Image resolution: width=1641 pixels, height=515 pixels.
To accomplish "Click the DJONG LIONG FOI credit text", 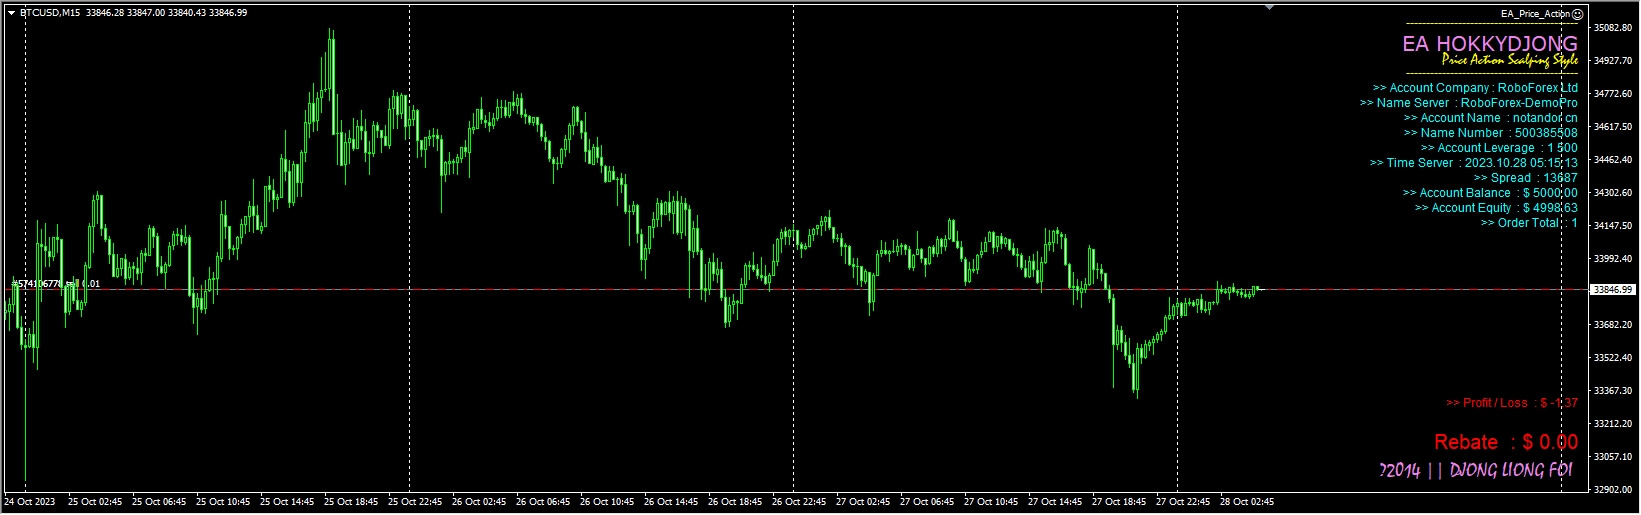I will pyautogui.click(x=1475, y=470).
